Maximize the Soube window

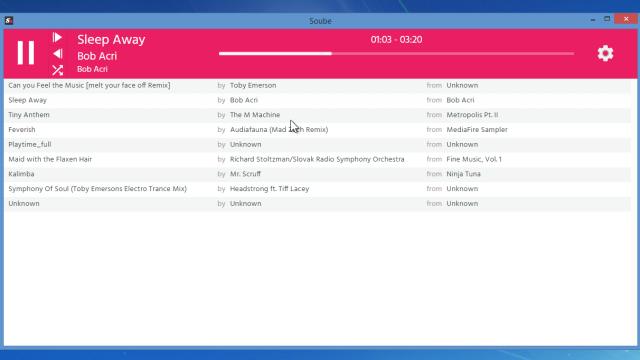pyautogui.click(x=607, y=19)
